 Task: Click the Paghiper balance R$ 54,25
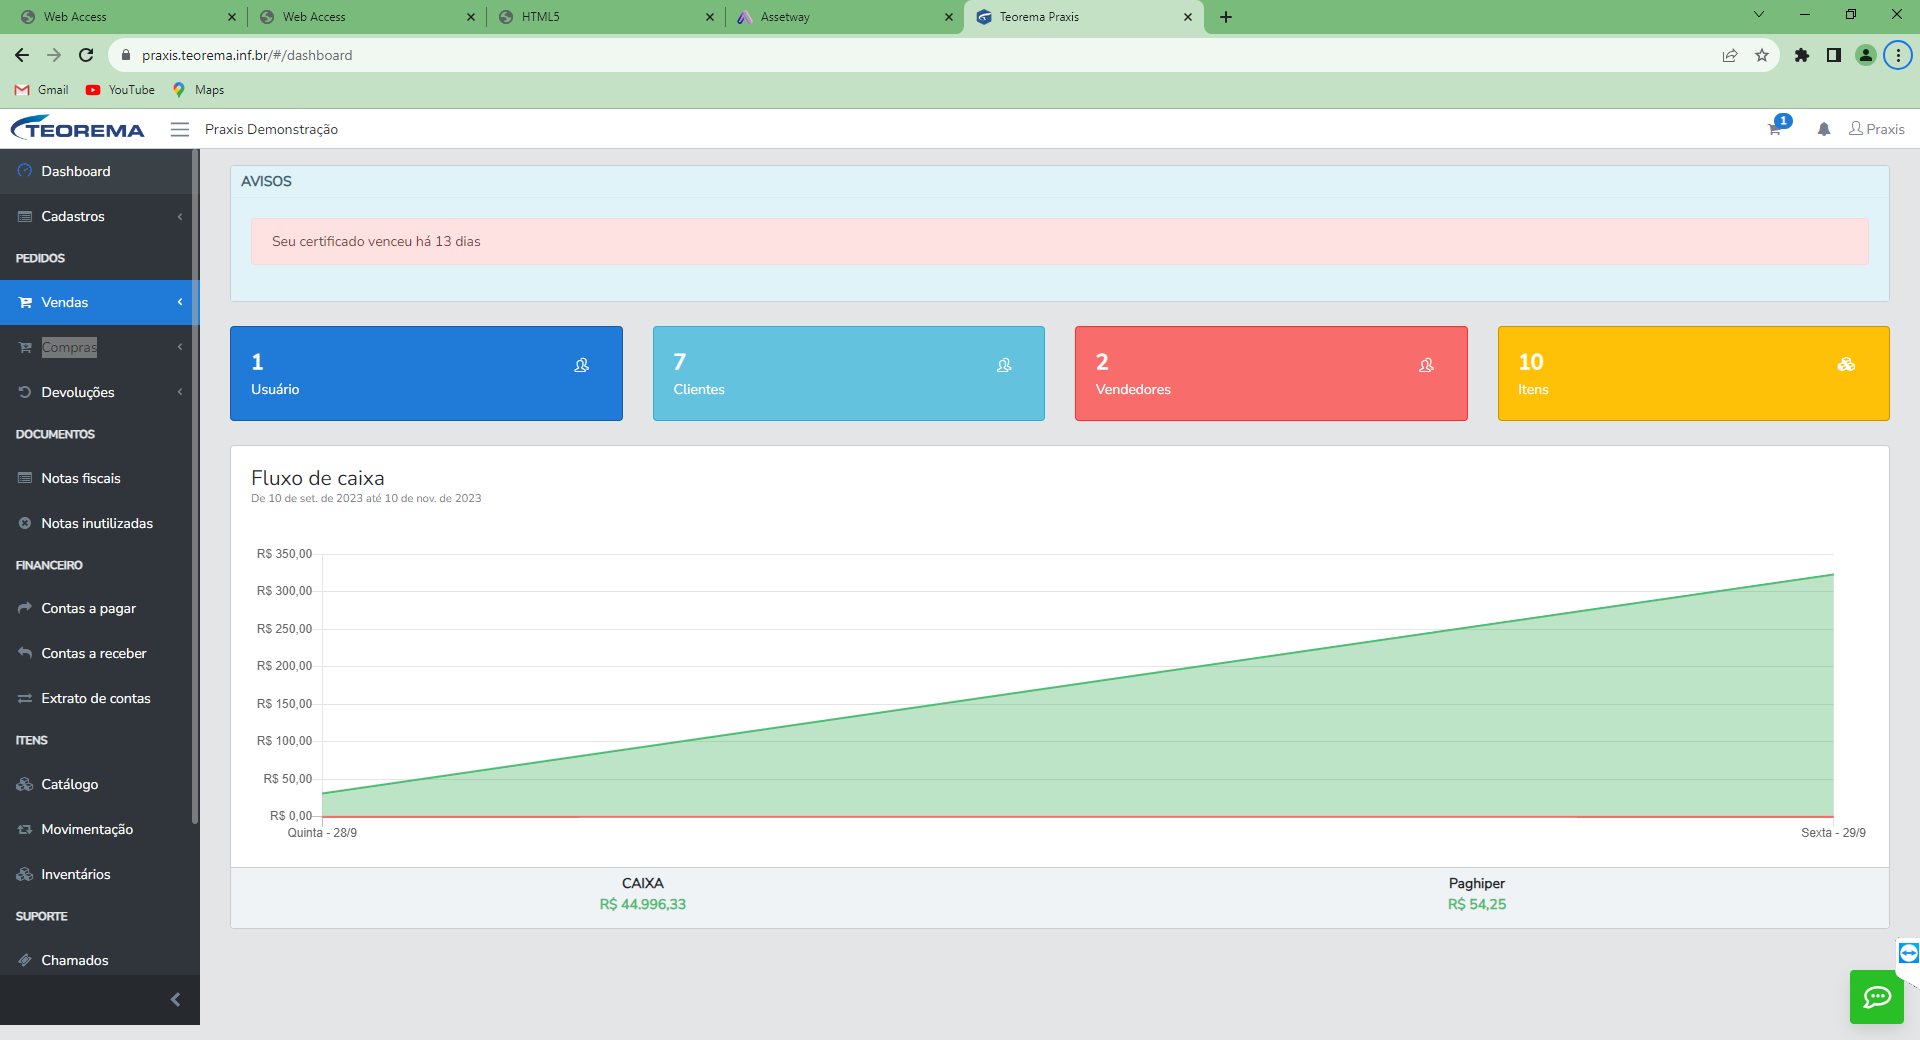point(1477,905)
